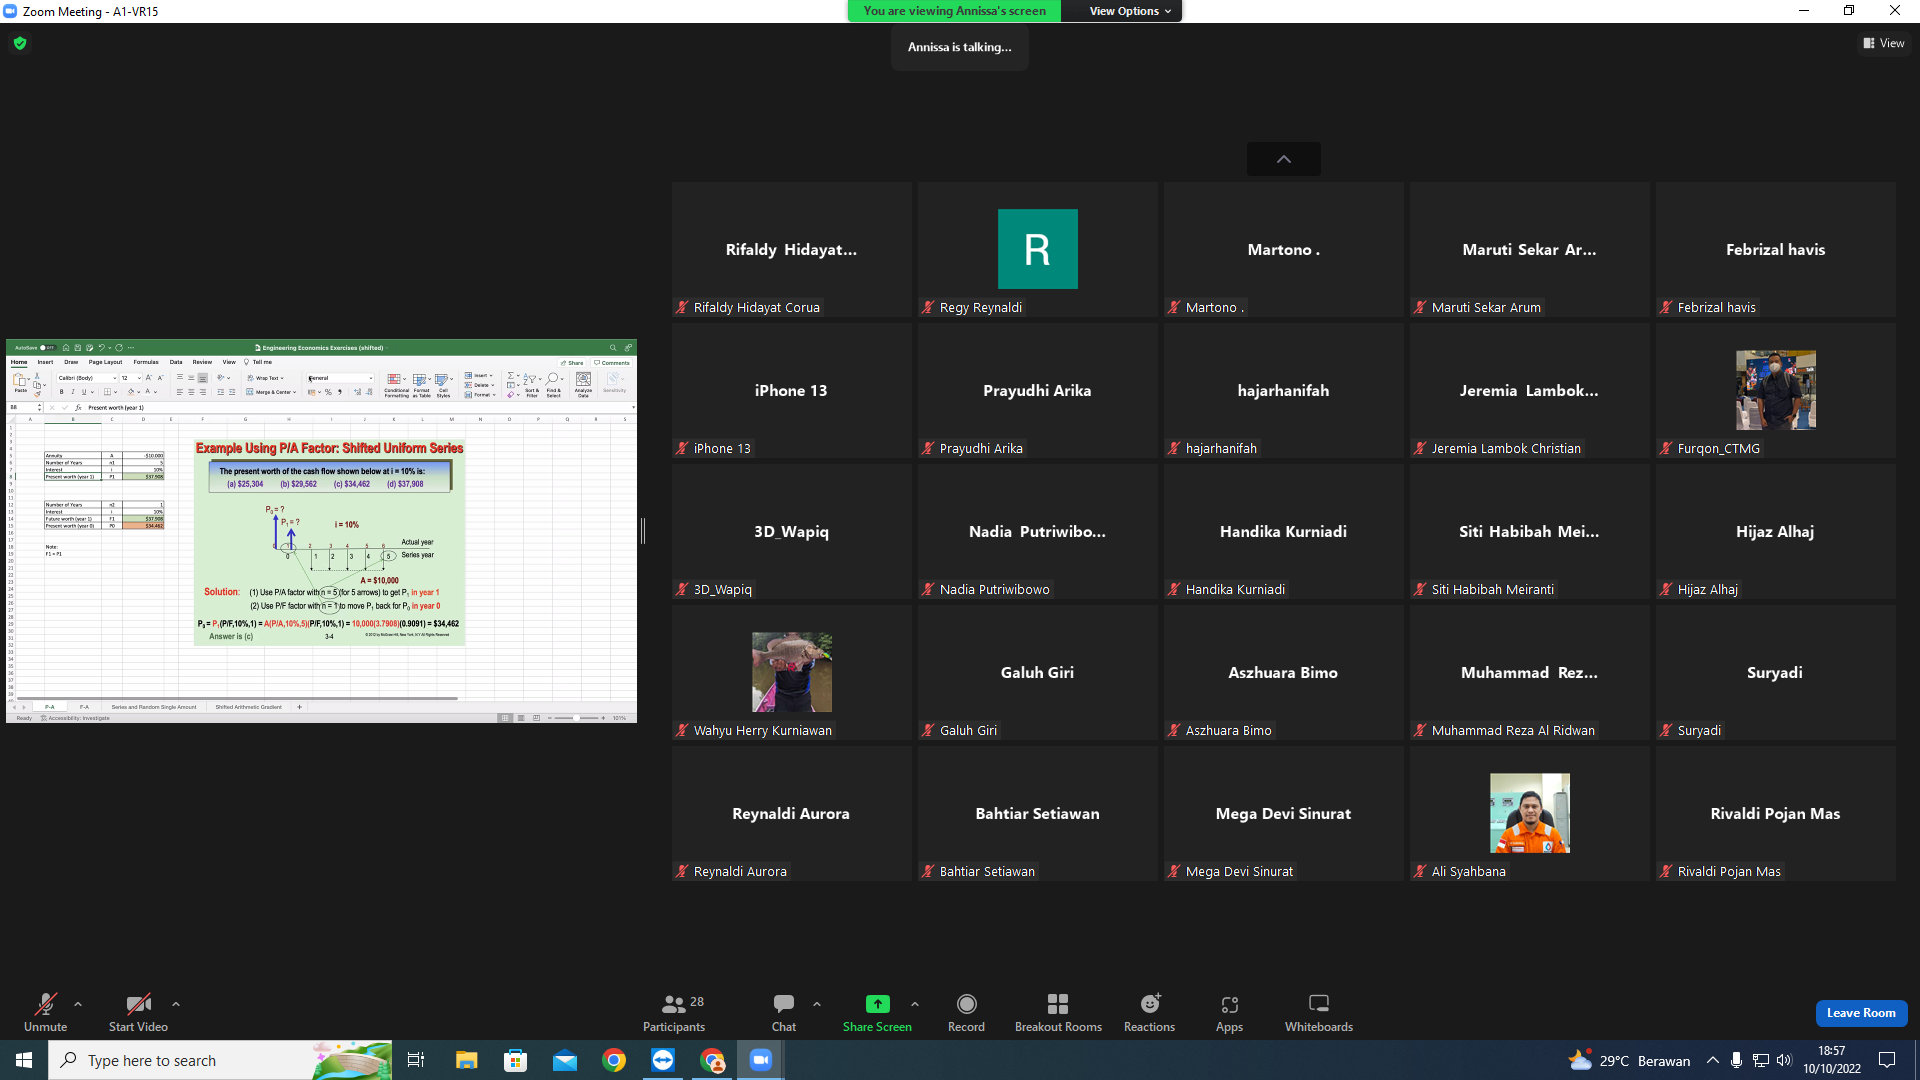The width and height of the screenshot is (1920, 1080).
Task: Switch to Series and Random Single Amount sheet
Action: [x=154, y=707]
